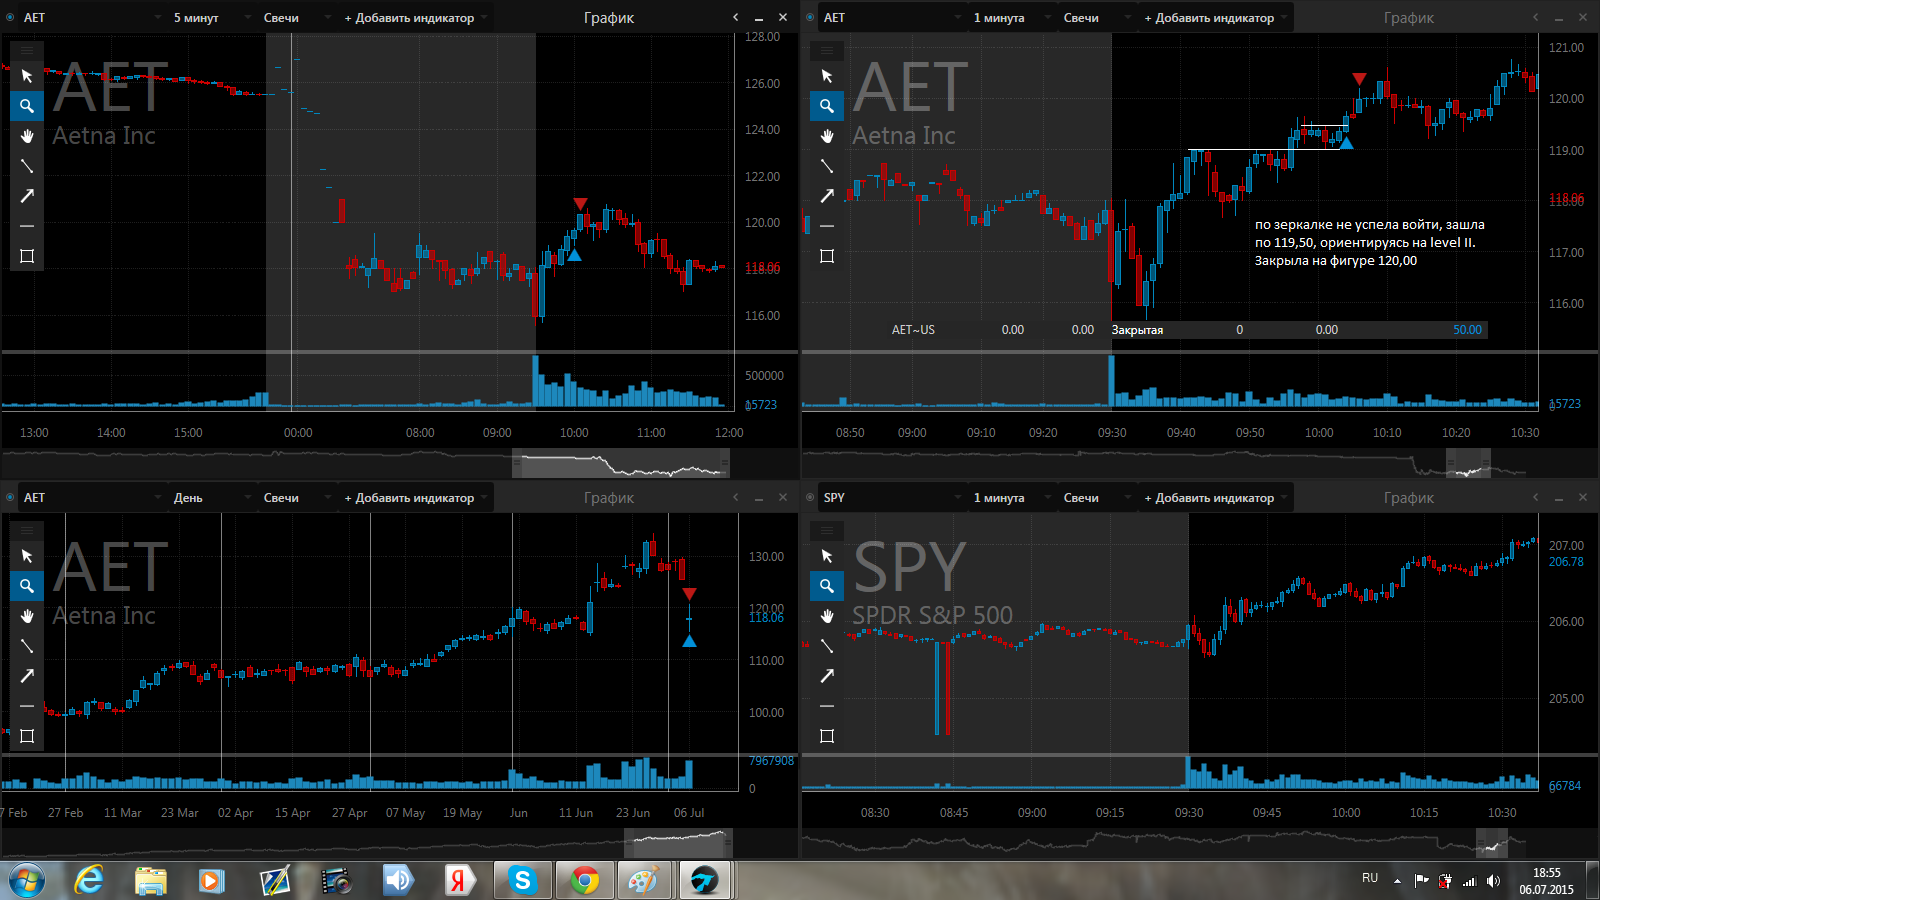Click 'График' title of AET 1-minute panel
Image resolution: width=1911 pixels, height=911 pixels.
[x=1409, y=17]
